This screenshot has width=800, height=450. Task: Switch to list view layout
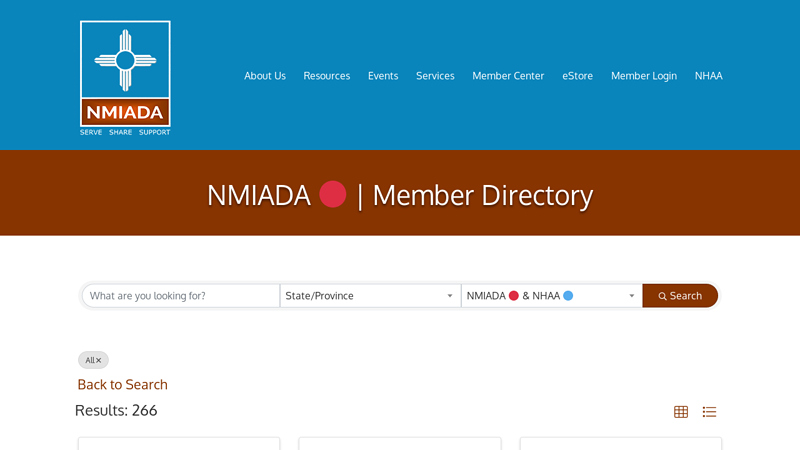coord(709,412)
